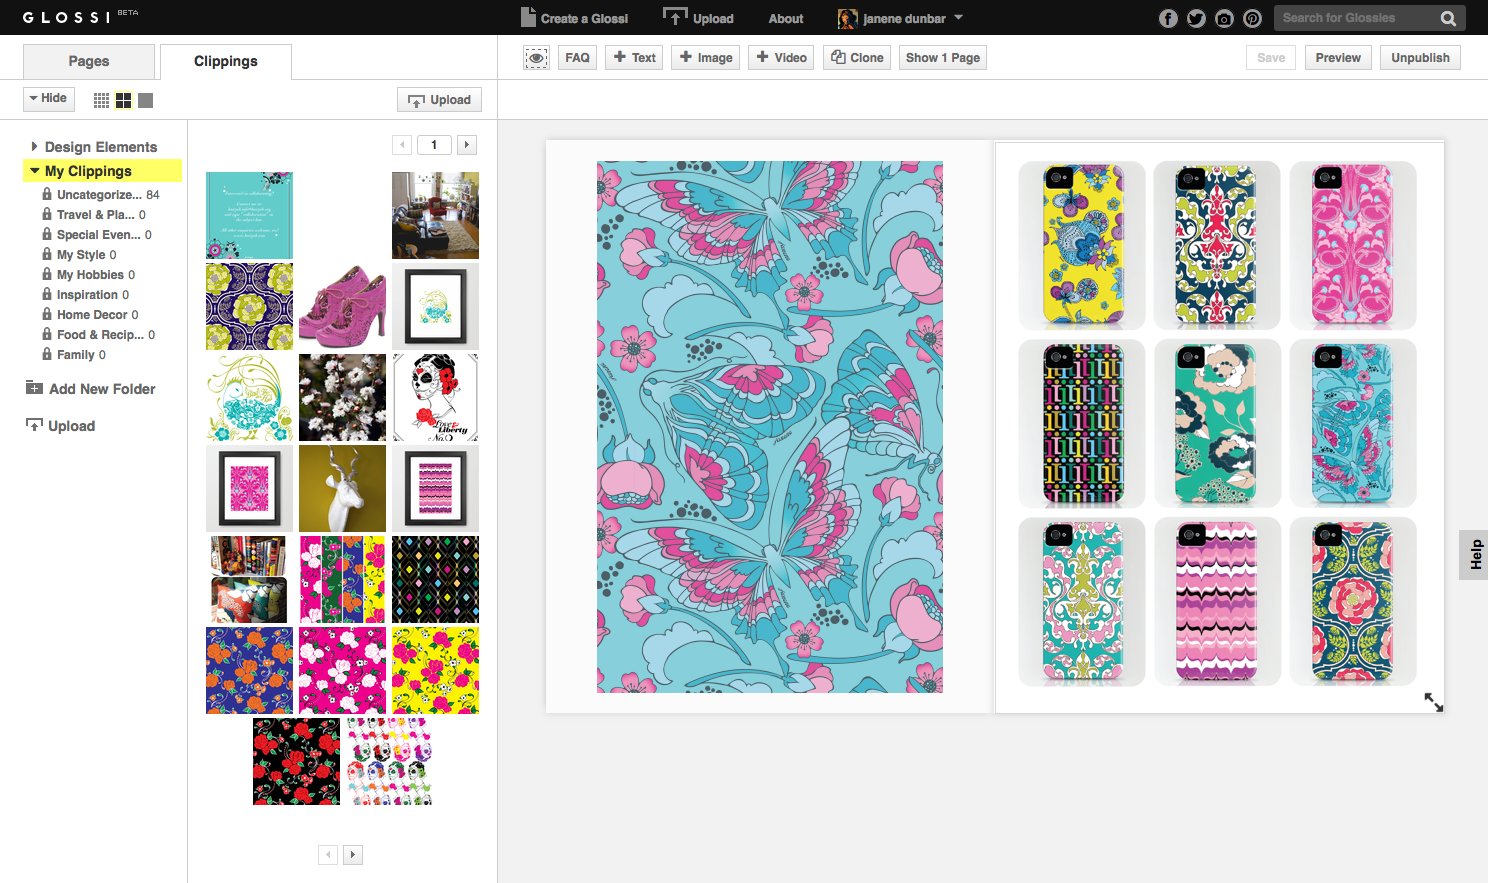Viewport: 1488px width, 883px height.
Task: Switch to the Pages tab
Action: 89,61
